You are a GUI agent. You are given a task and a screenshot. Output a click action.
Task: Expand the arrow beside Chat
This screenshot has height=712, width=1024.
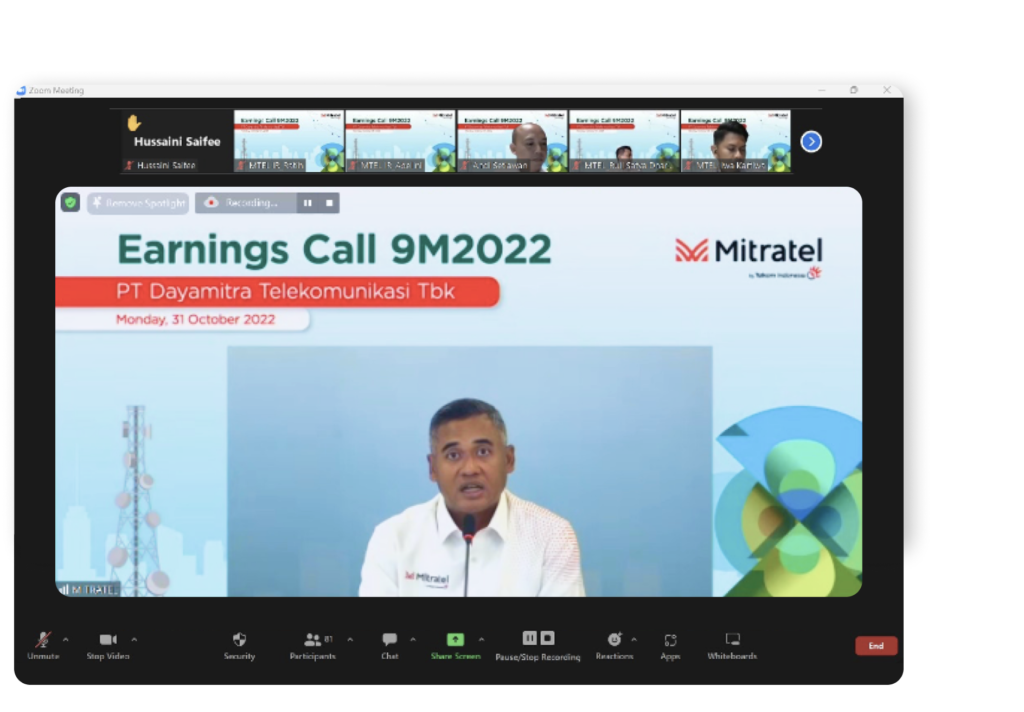[x=413, y=639]
